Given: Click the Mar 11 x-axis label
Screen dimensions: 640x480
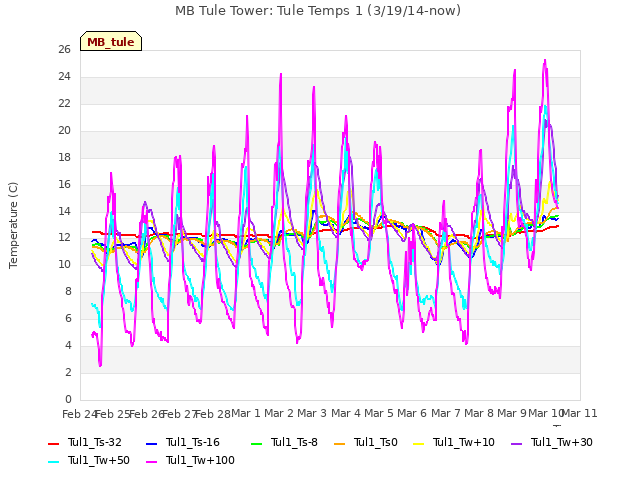Looking at the screenshot, I should point(580,413).
